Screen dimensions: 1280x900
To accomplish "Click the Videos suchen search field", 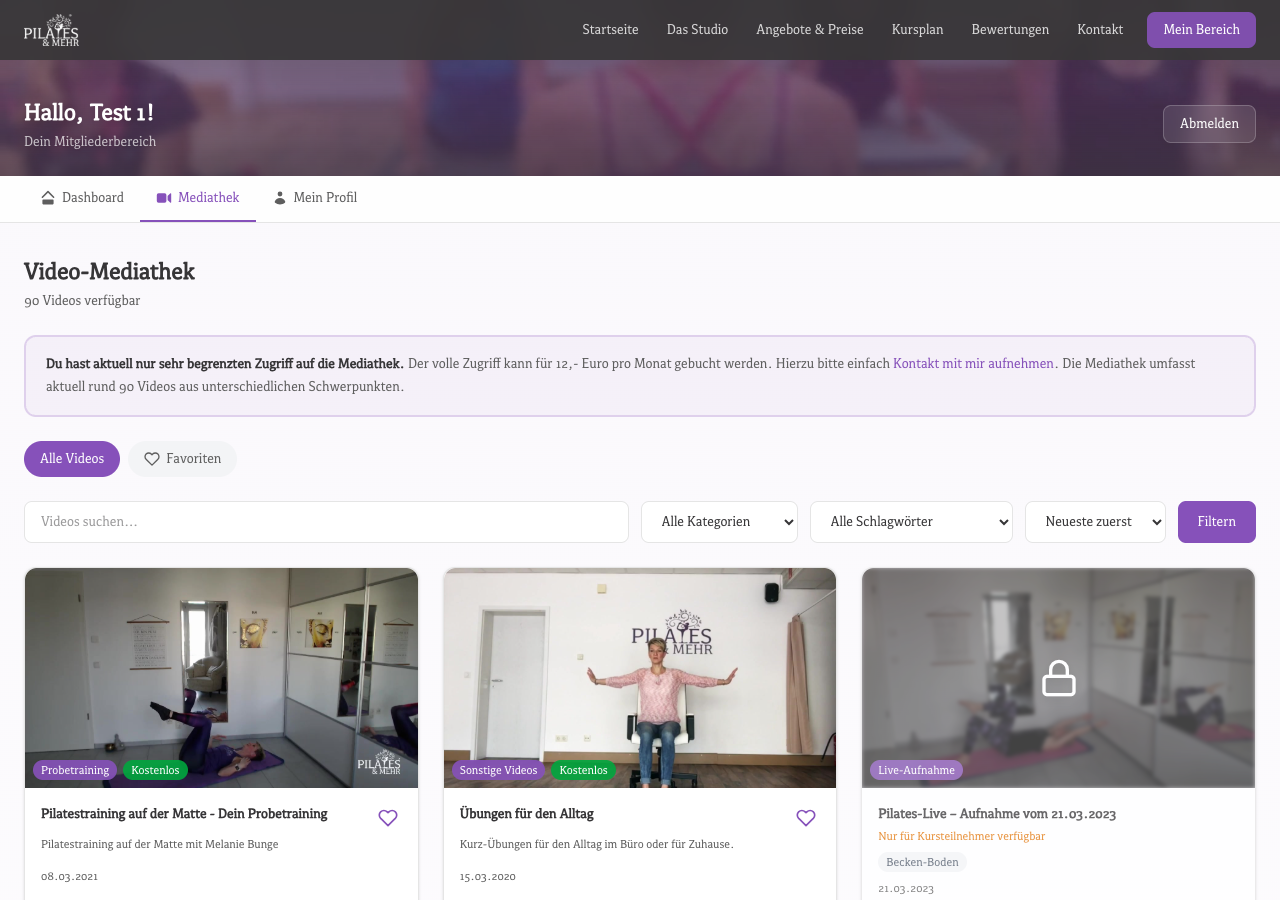I will [x=326, y=522].
